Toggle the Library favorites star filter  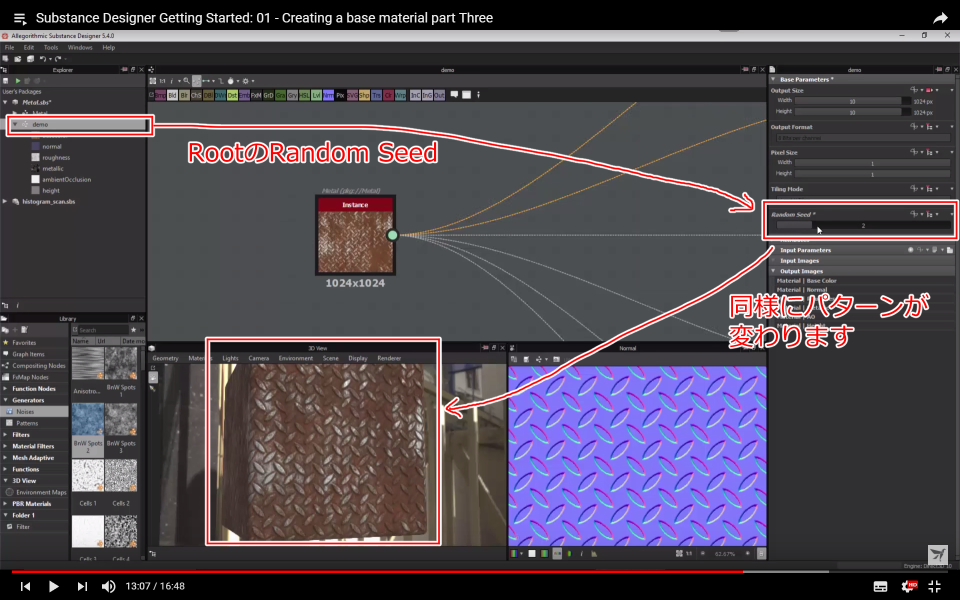pyautogui.click(x=133, y=330)
